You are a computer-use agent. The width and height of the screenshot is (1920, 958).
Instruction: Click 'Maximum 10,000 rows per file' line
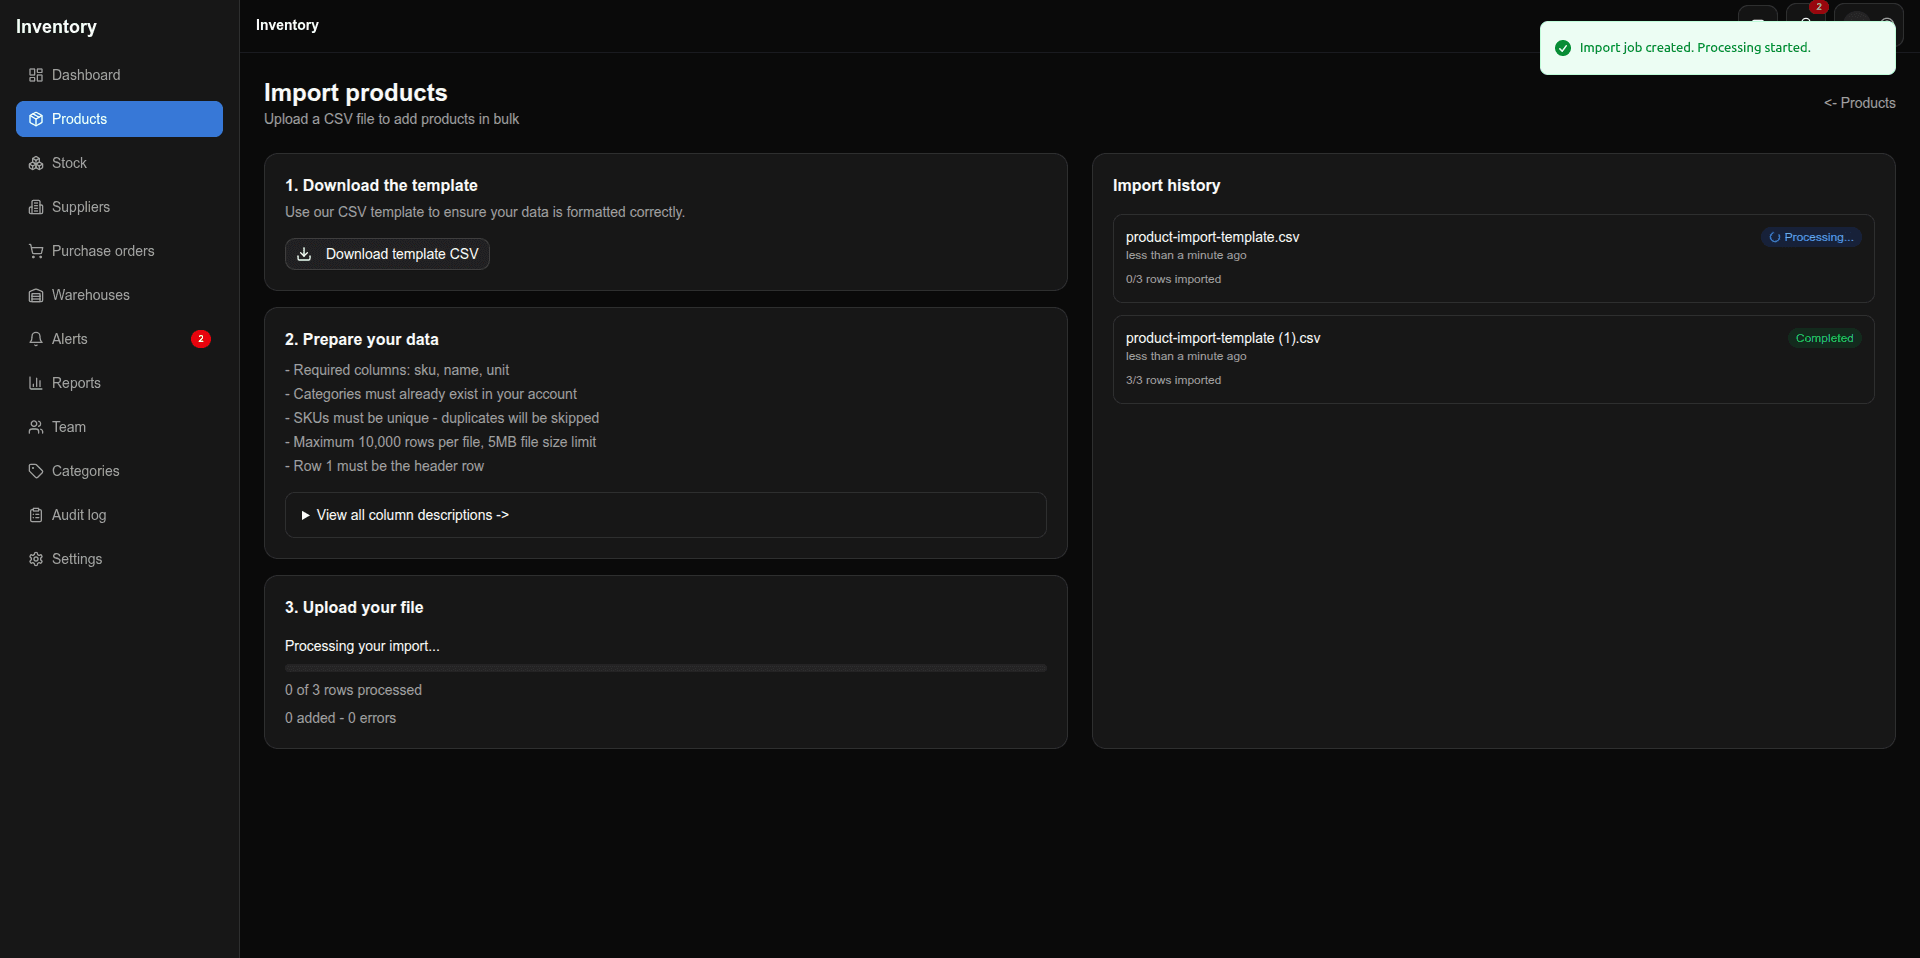click(440, 442)
